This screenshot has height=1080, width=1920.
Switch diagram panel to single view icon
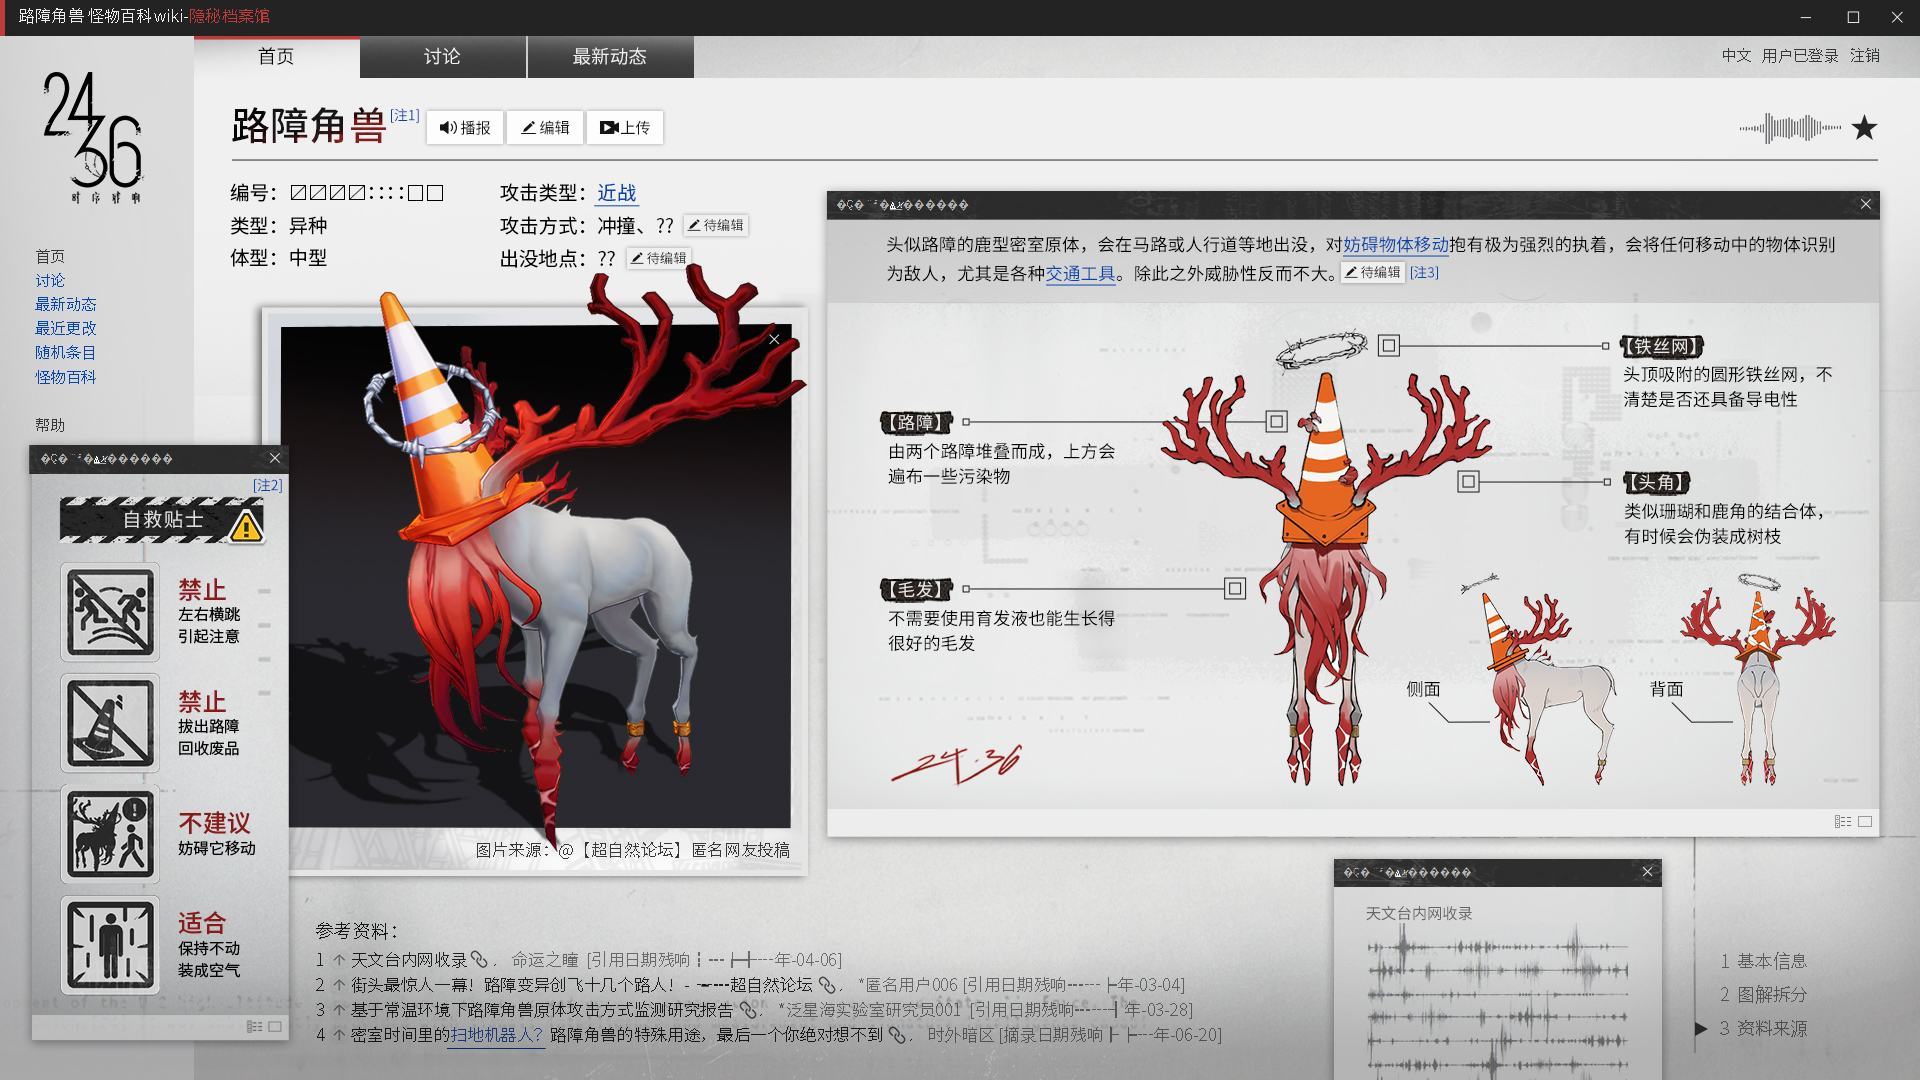coord(1865,822)
